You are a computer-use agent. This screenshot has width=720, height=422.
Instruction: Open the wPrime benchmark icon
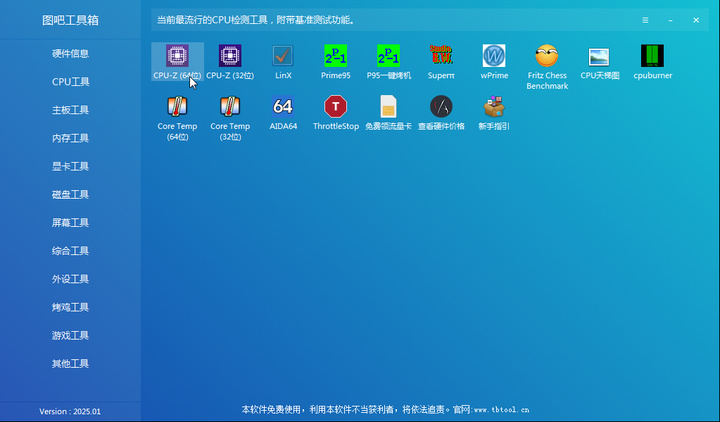(x=494, y=62)
